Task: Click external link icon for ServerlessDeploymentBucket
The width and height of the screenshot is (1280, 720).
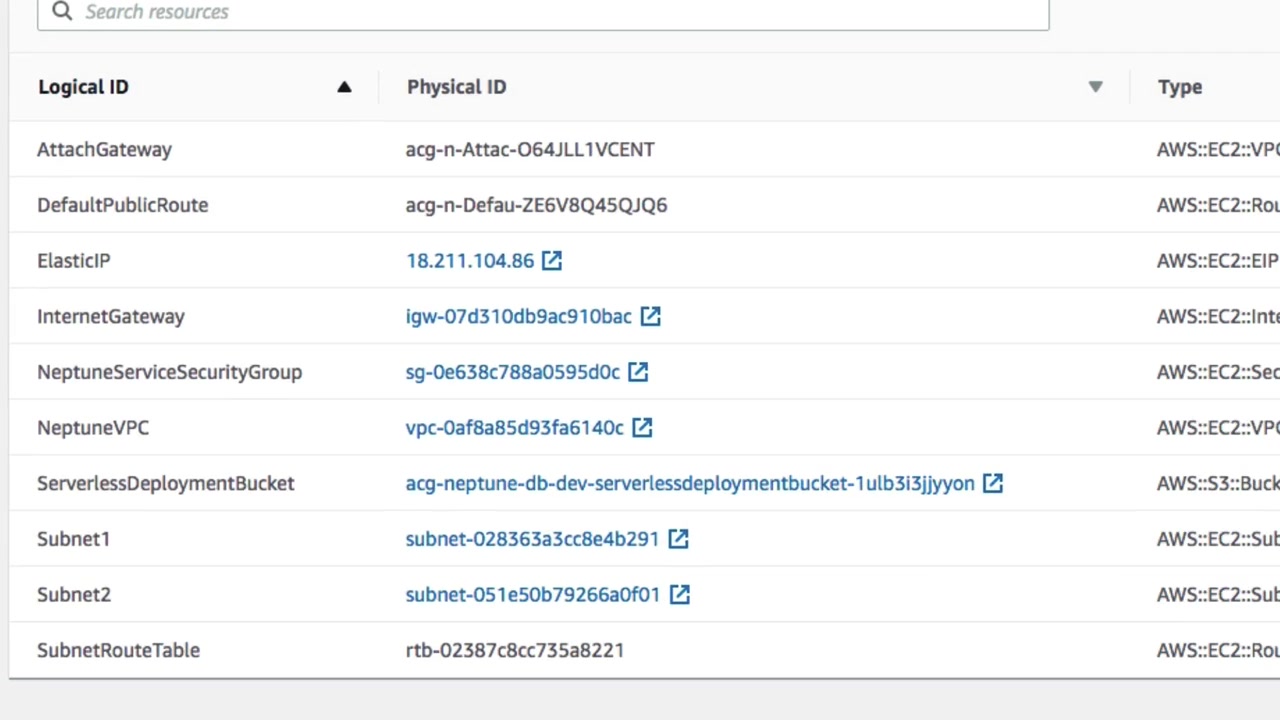Action: pyautogui.click(x=992, y=484)
